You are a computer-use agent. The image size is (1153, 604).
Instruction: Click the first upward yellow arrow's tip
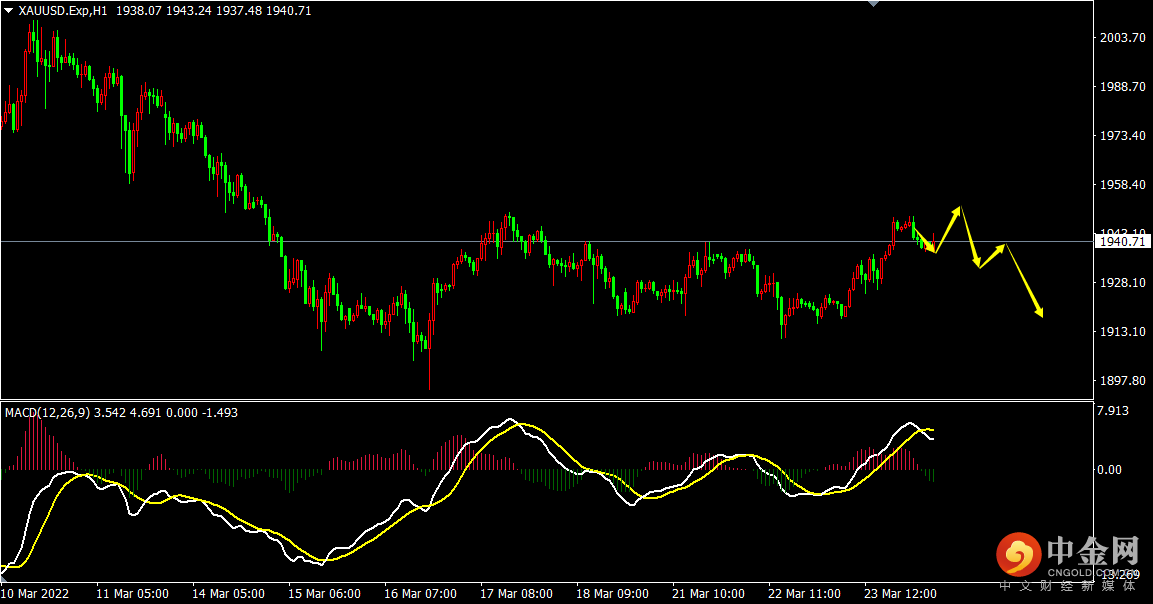pyautogui.click(x=957, y=210)
